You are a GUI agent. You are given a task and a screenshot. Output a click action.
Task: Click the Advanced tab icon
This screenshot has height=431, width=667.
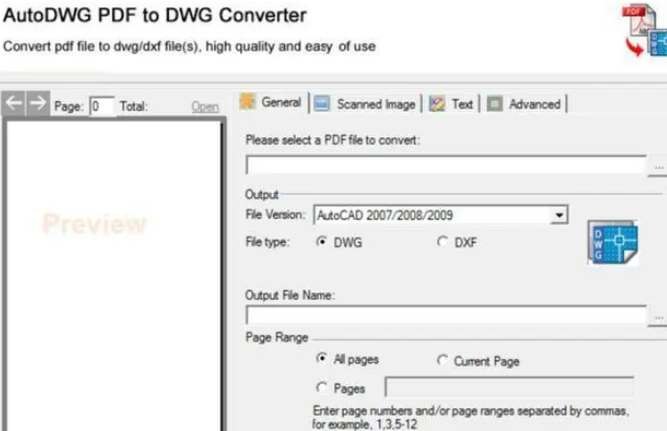coord(495,104)
